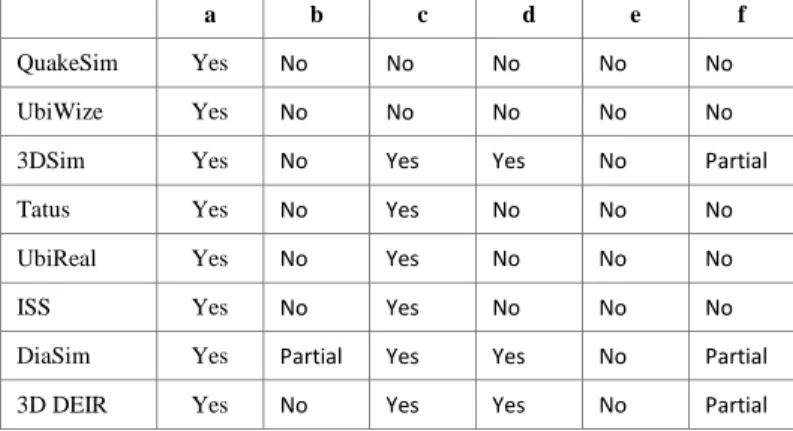Click column header b
The height and width of the screenshot is (431, 793).
(317, 14)
